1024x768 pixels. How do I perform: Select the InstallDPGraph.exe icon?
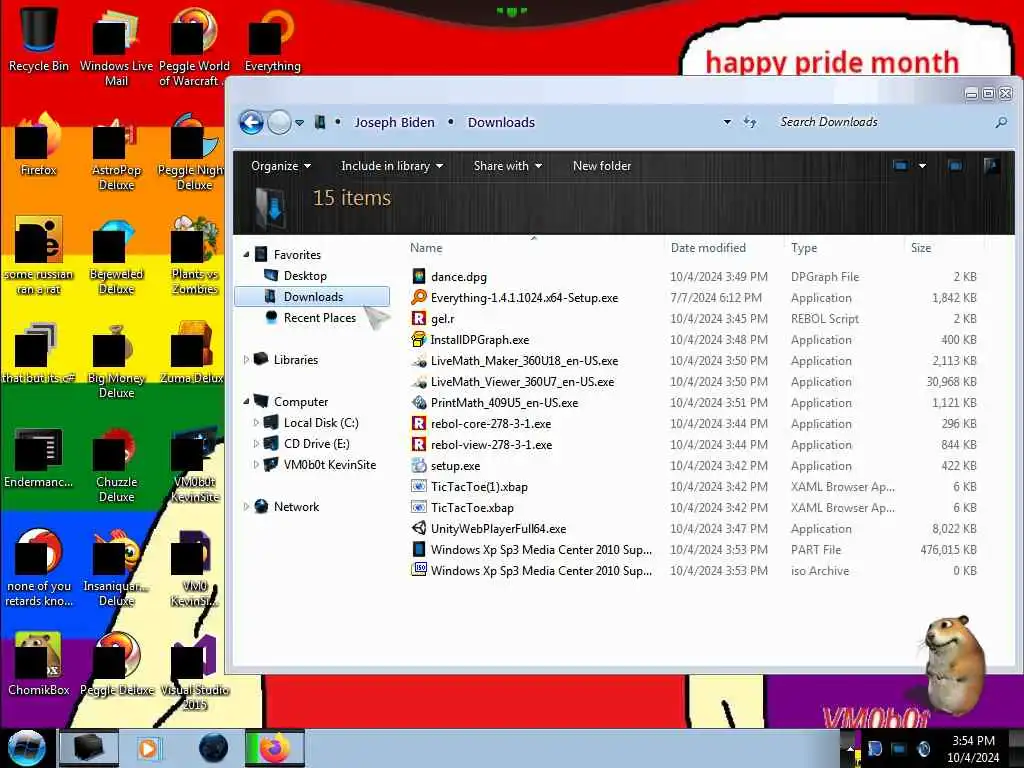pos(419,340)
